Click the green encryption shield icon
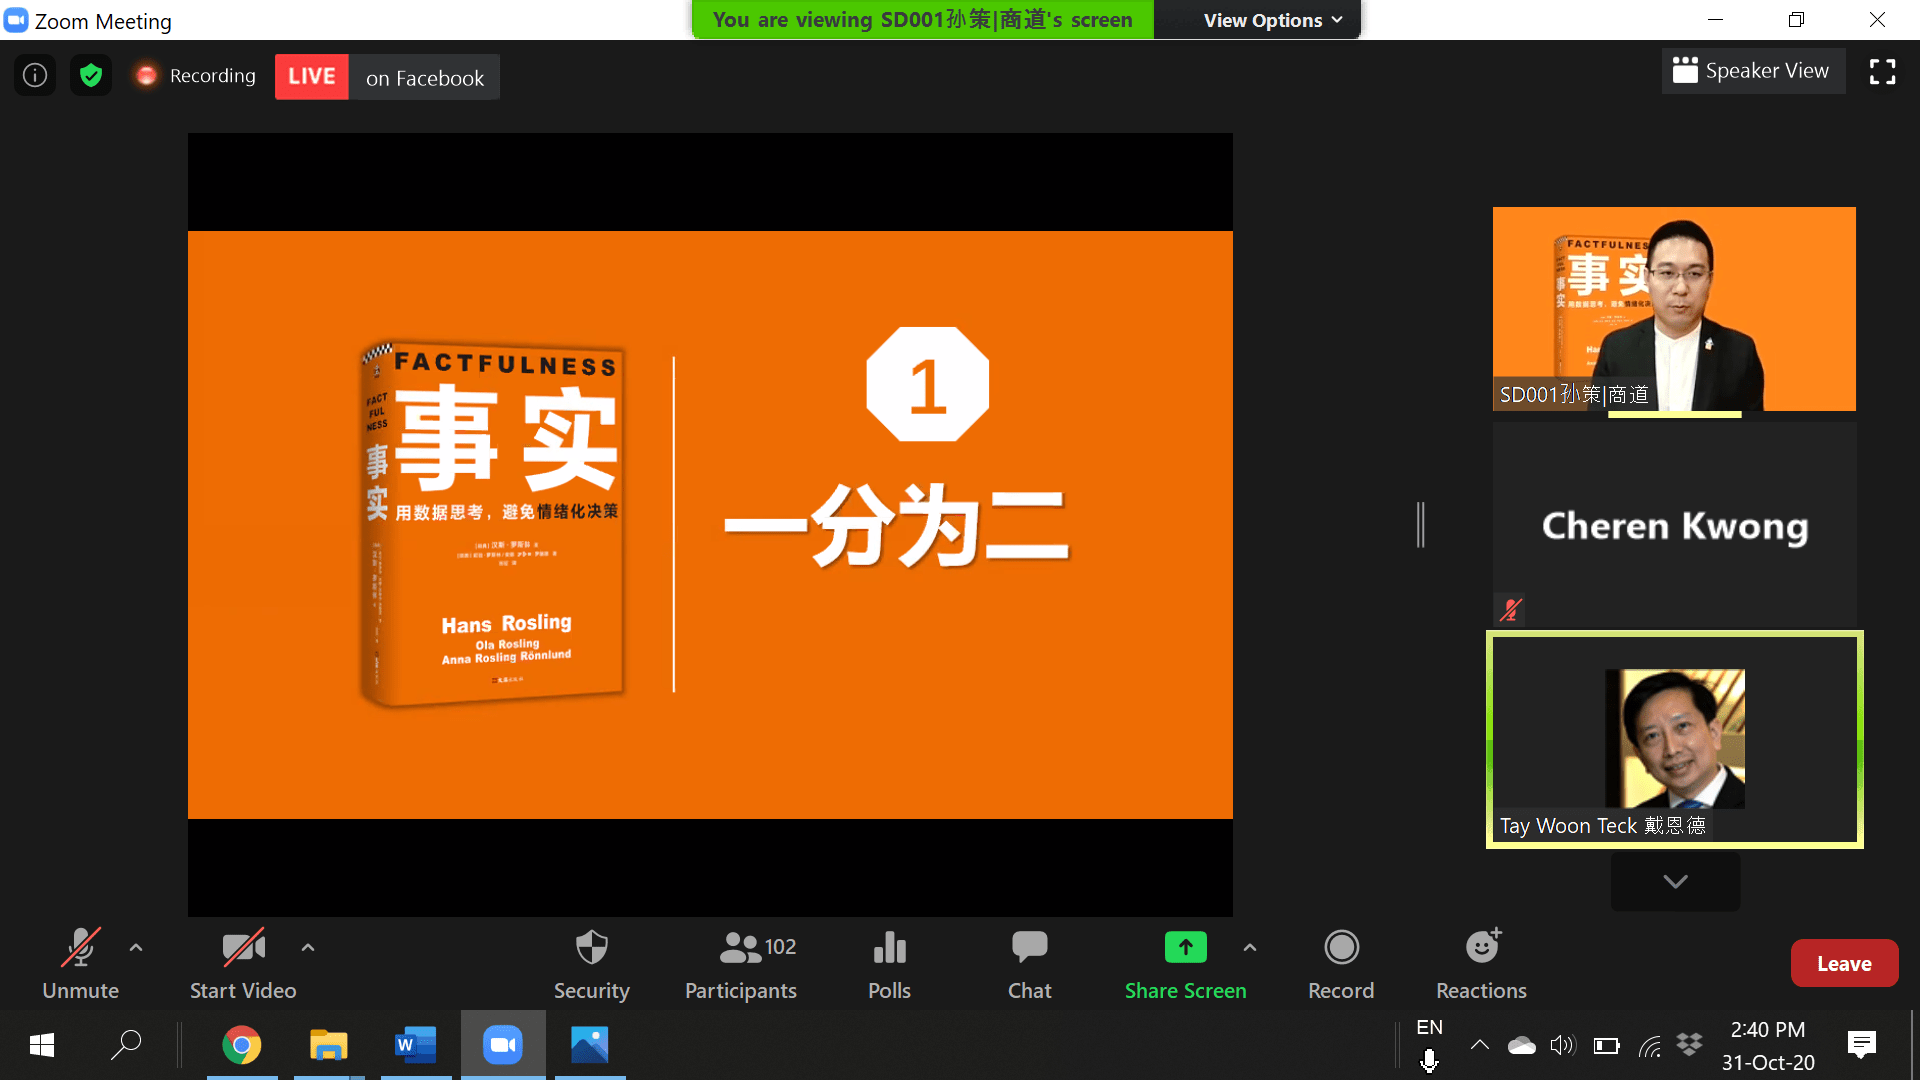Viewport: 1920px width, 1080px height. [x=91, y=76]
